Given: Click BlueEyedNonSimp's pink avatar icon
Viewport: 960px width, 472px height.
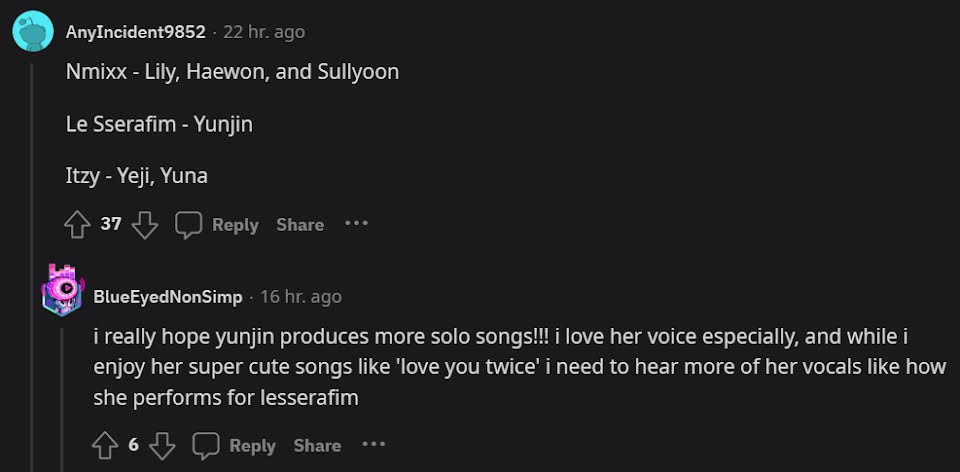Looking at the screenshot, I should tap(62, 291).
